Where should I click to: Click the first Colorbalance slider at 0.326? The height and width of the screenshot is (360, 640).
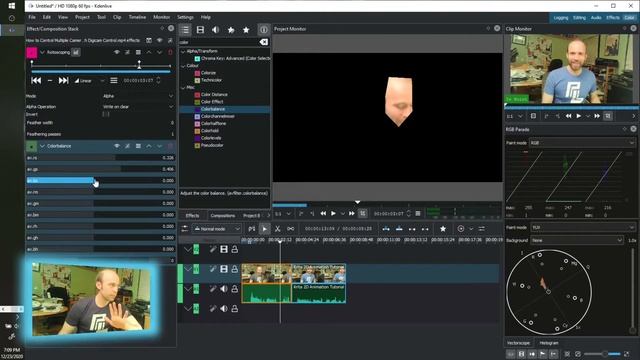pos(101,158)
